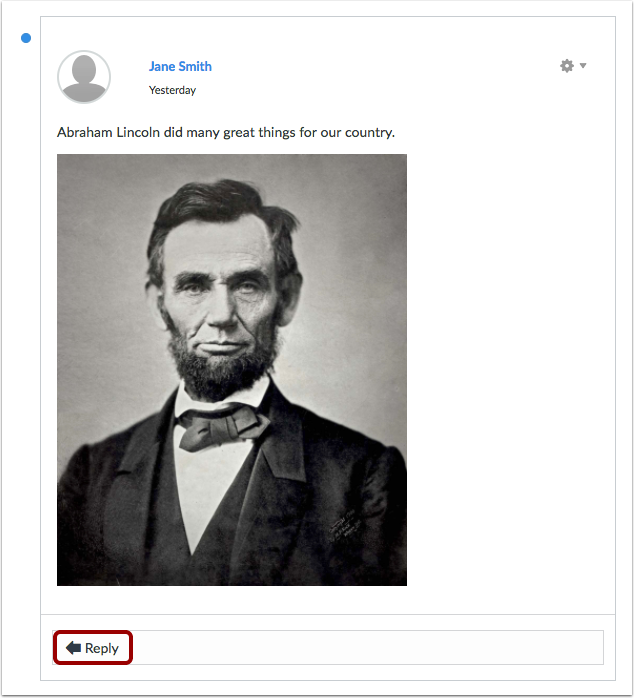Expand the dropdown arrow beside the gear

click(x=583, y=66)
